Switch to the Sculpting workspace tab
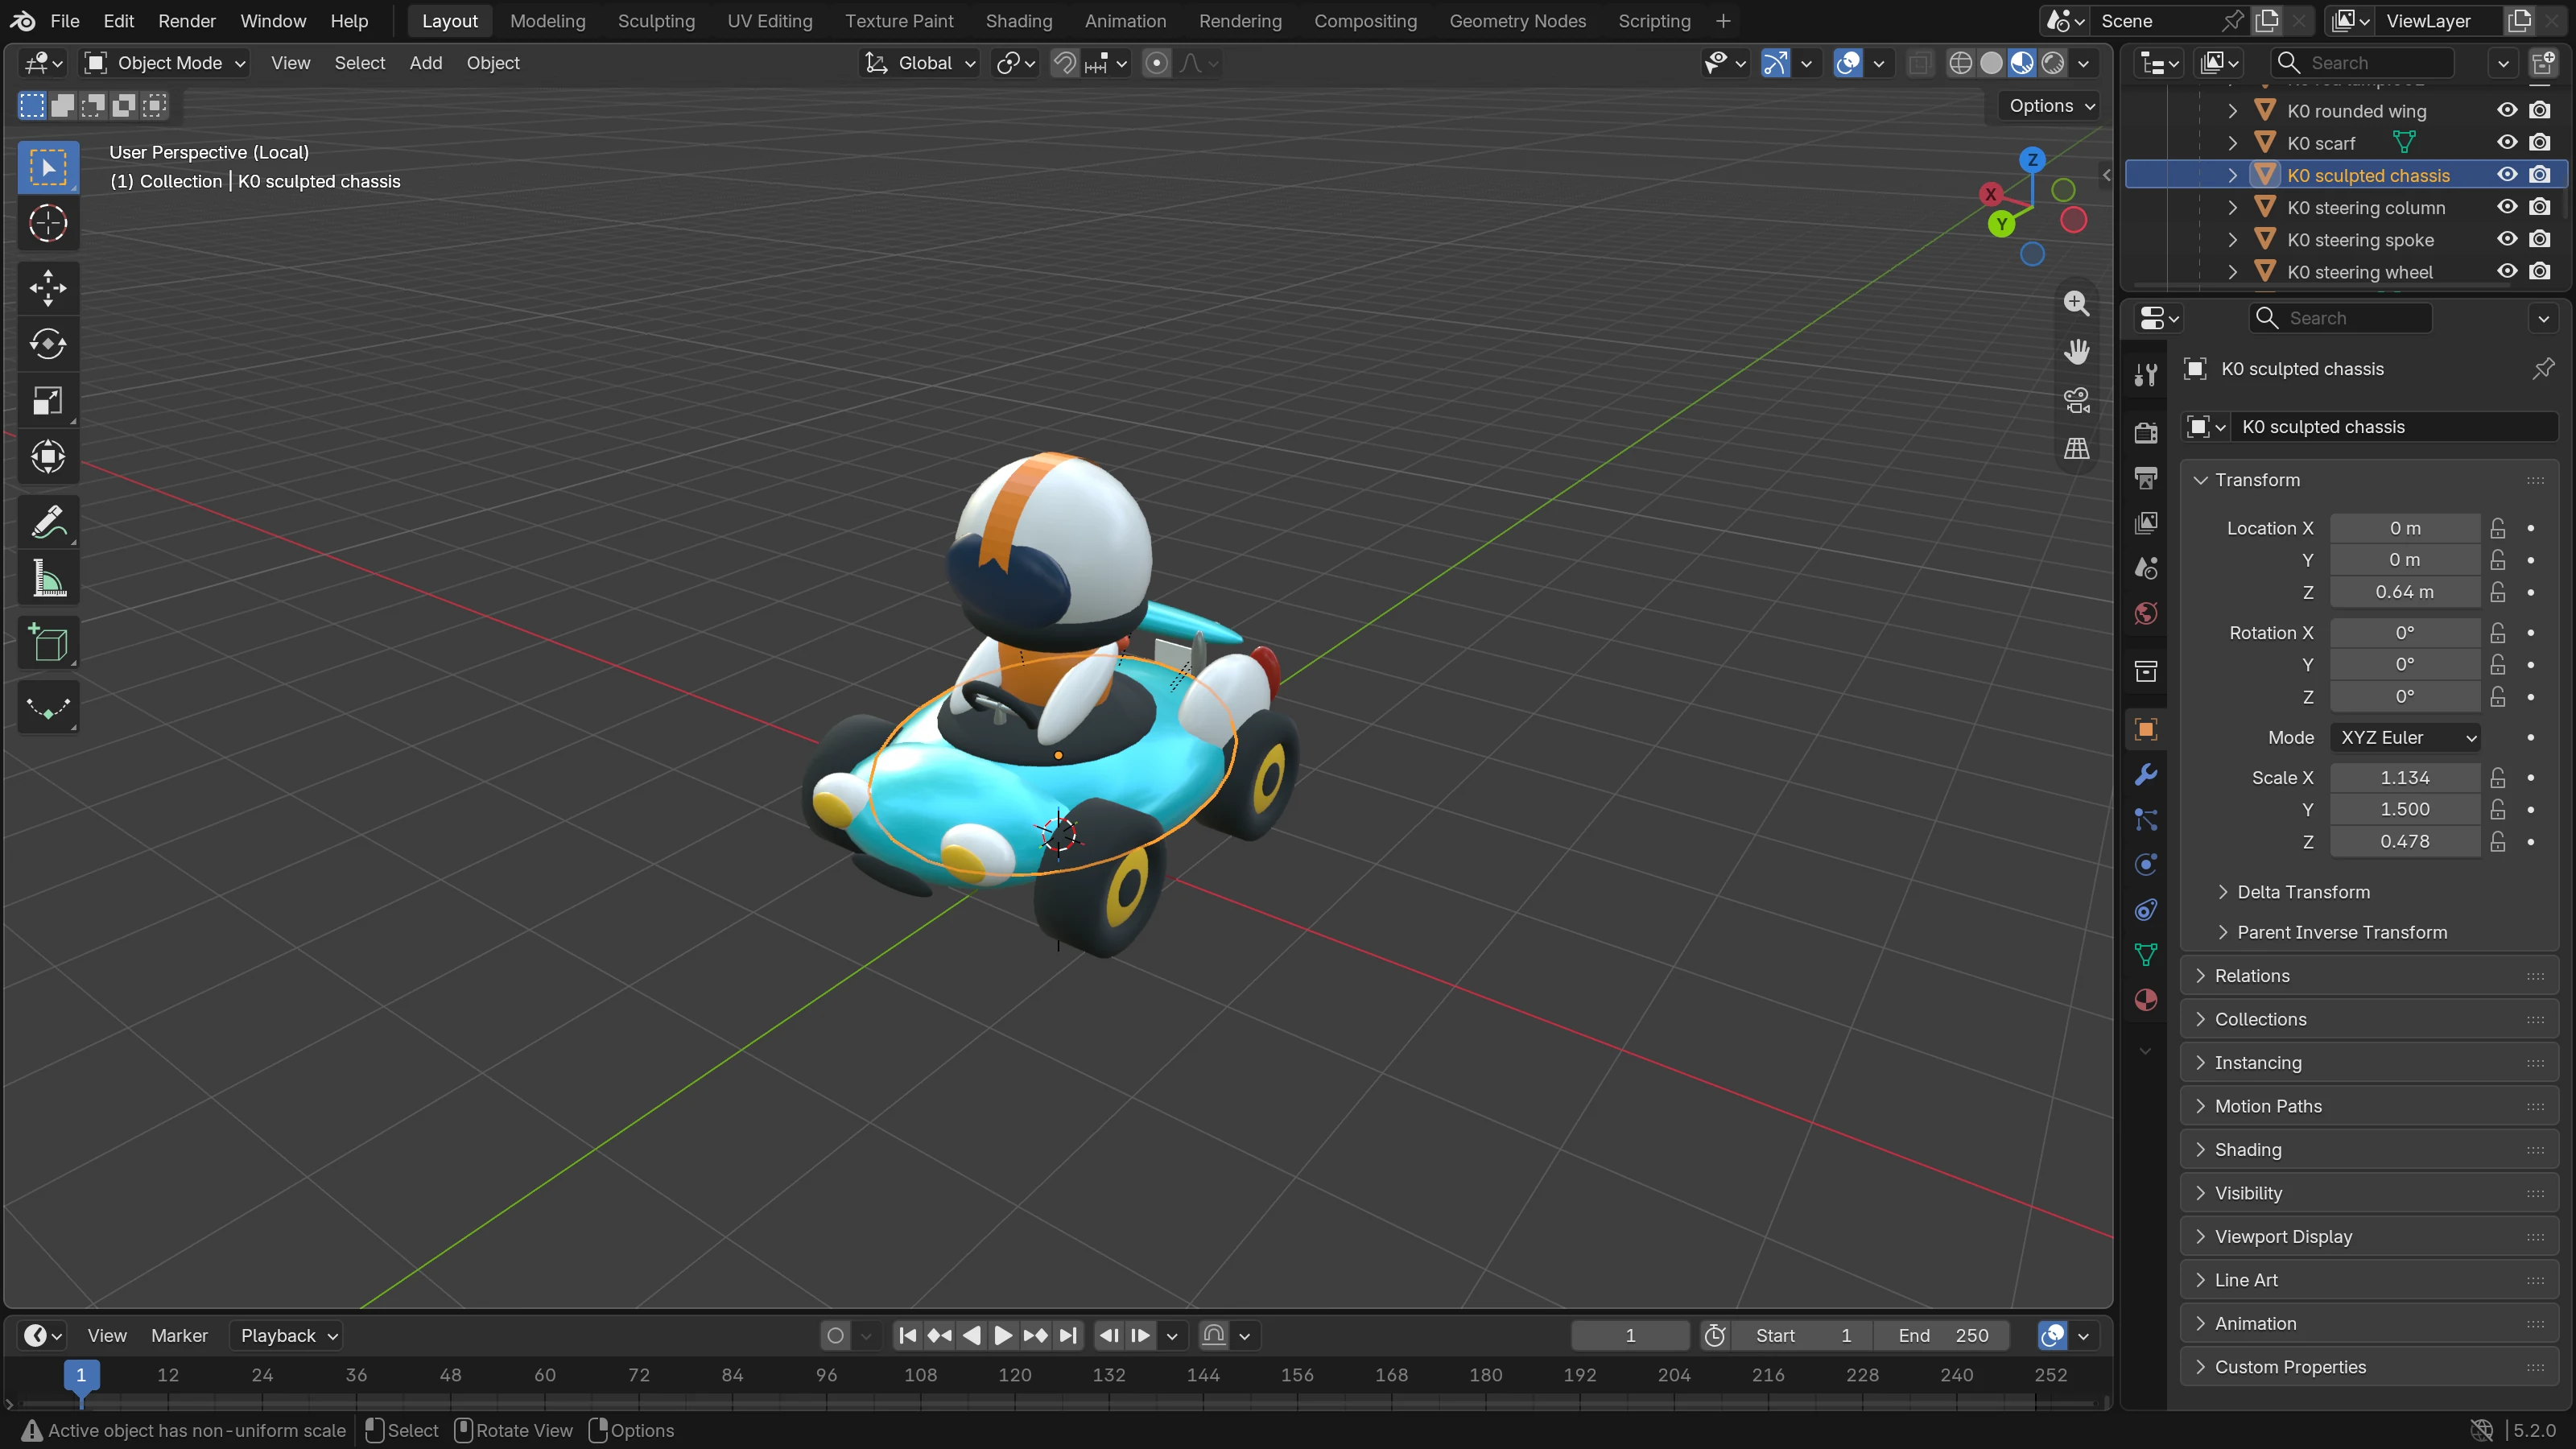The height and width of the screenshot is (1449, 2576). pos(656,21)
